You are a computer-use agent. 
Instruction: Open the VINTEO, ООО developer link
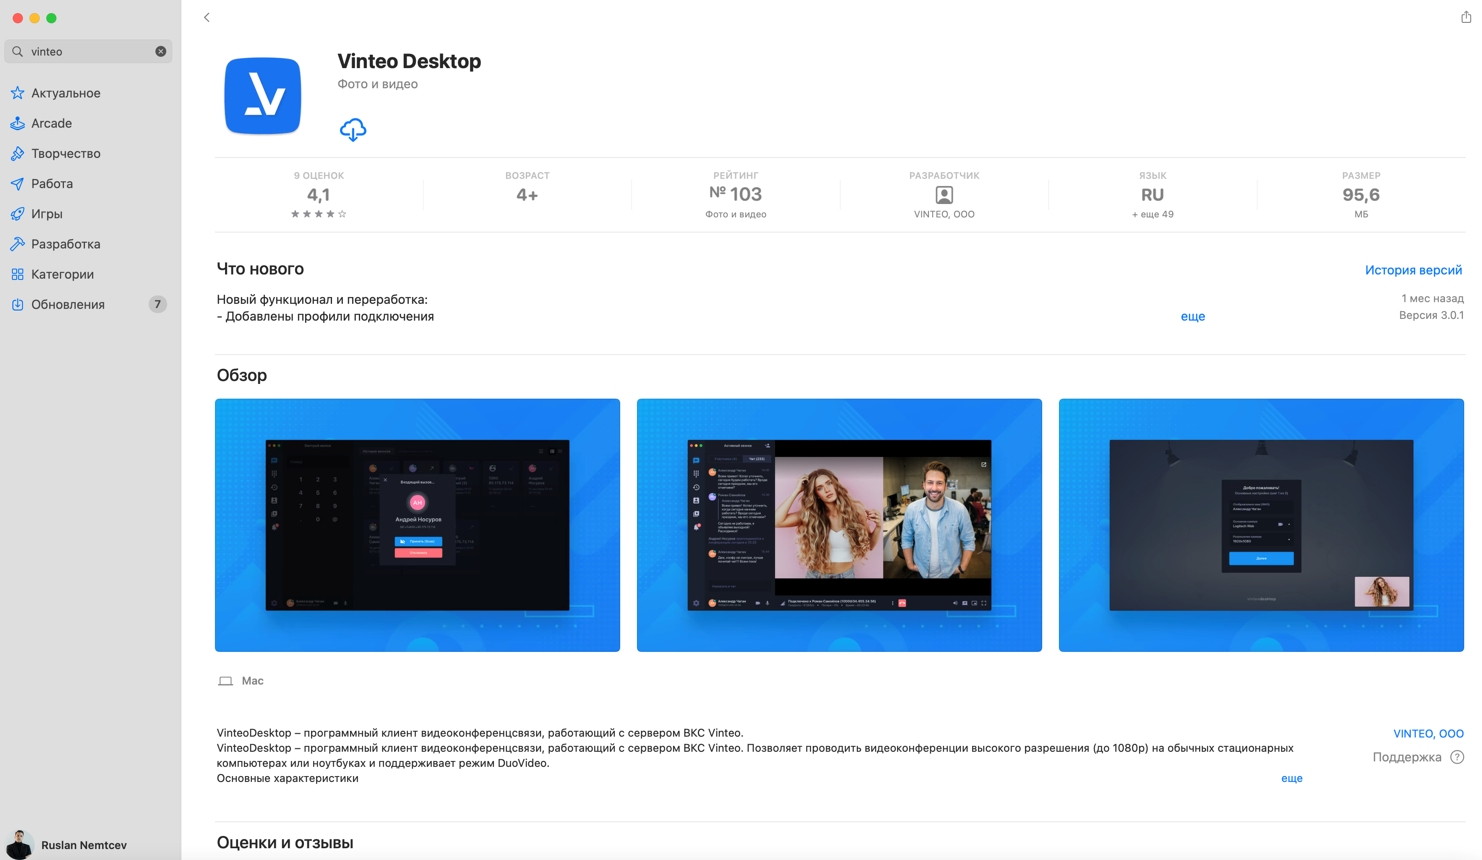tap(1428, 733)
